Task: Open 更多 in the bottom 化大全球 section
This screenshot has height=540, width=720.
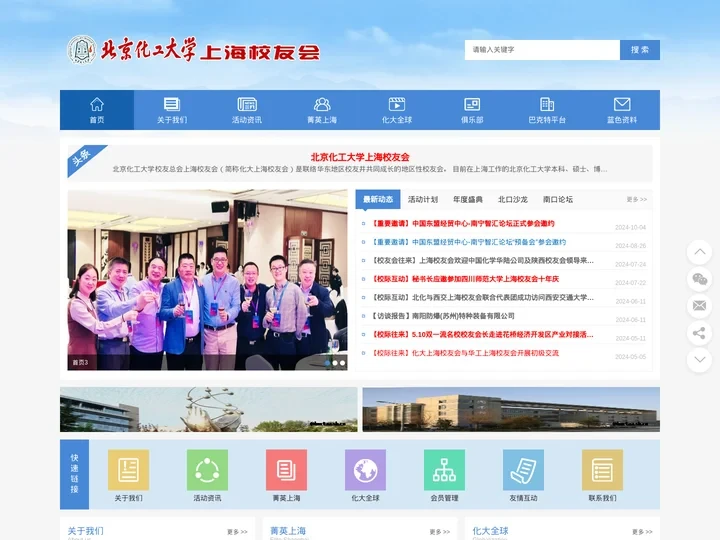Action: (x=642, y=532)
